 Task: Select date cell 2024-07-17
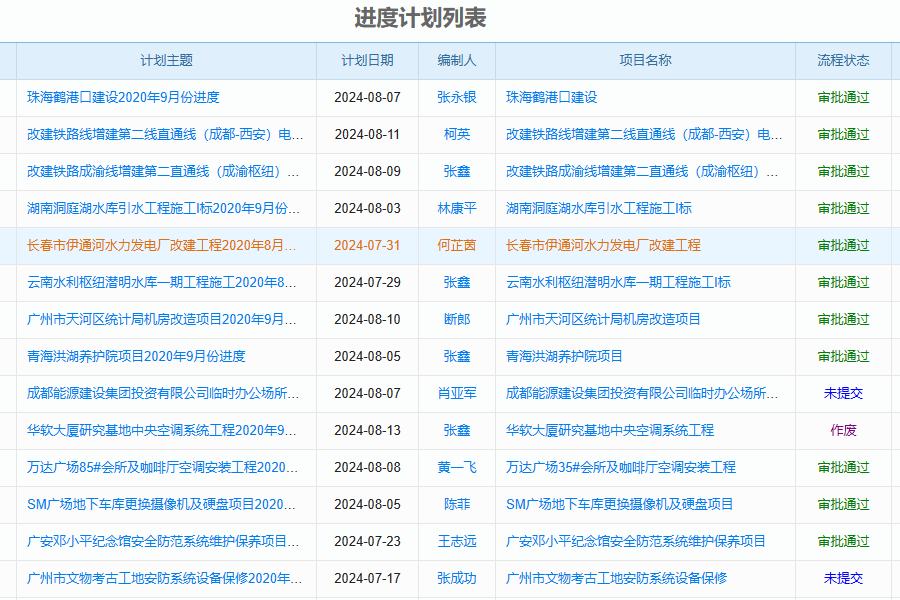367,579
